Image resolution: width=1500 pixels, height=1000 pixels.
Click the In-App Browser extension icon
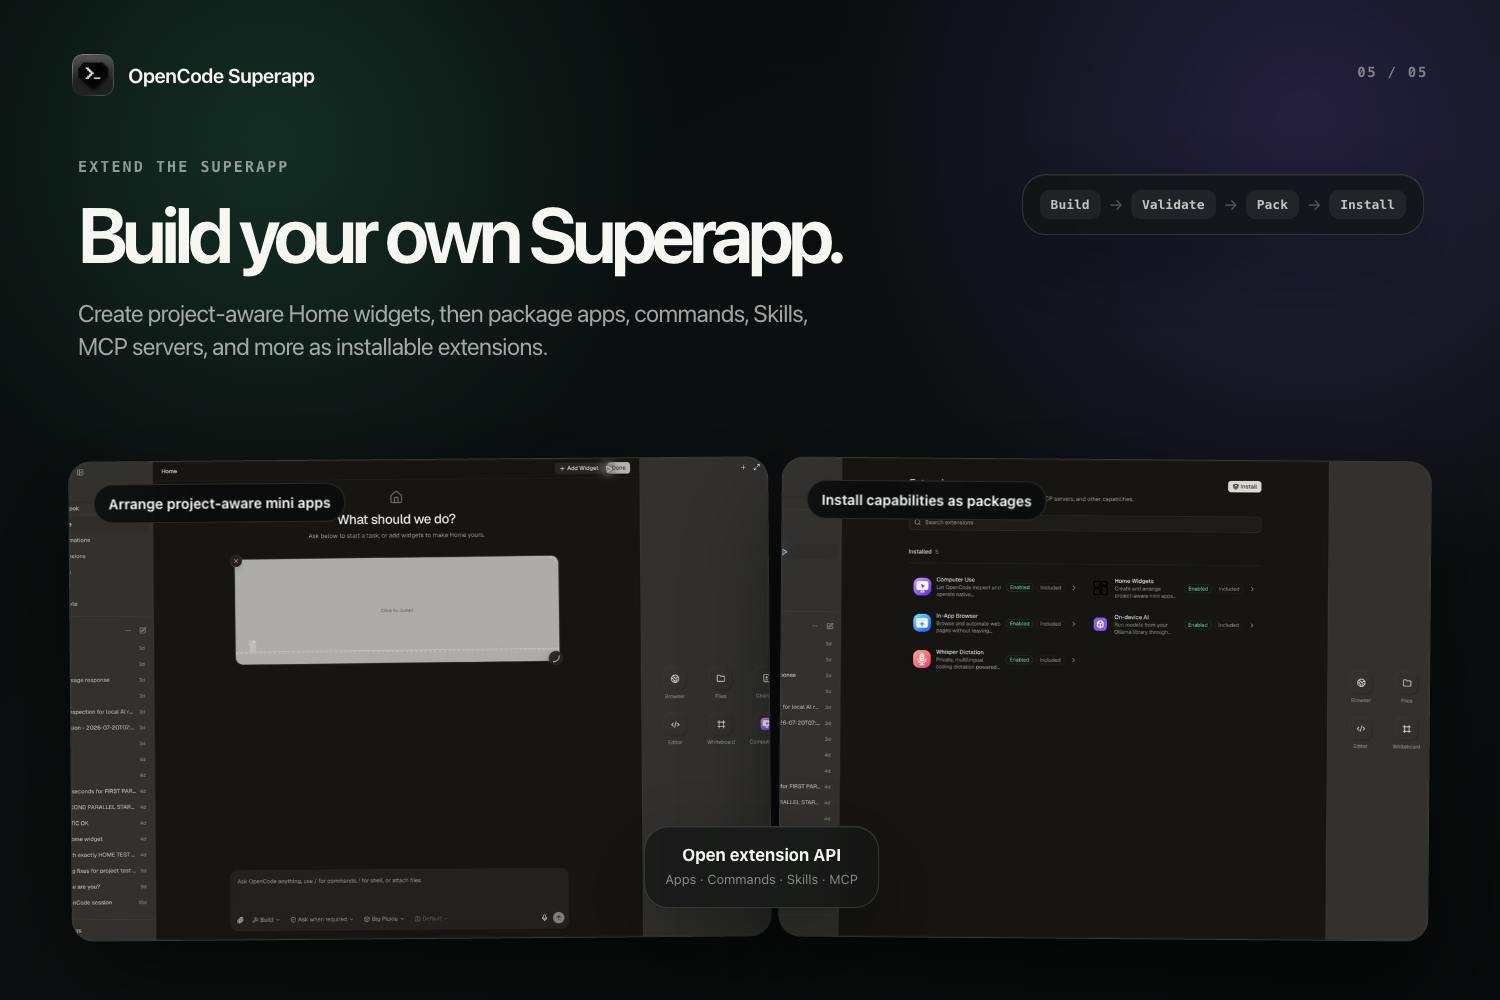922,623
